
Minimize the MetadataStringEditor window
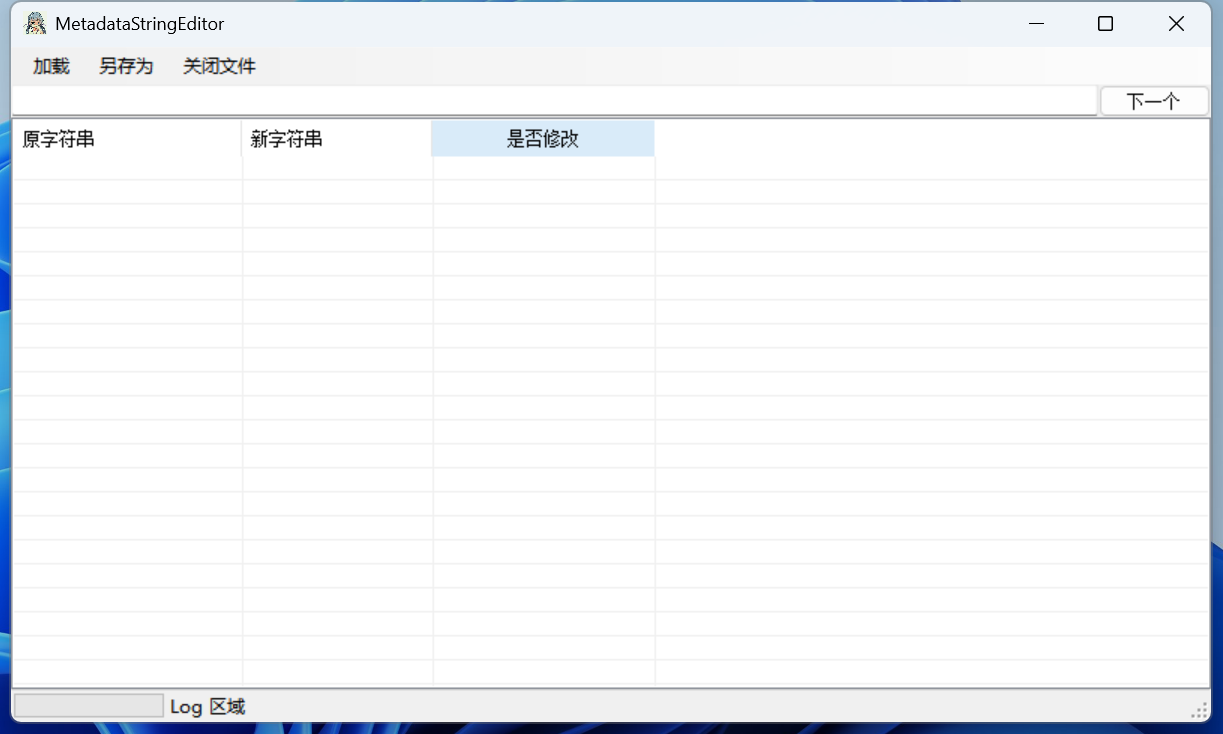[1036, 24]
